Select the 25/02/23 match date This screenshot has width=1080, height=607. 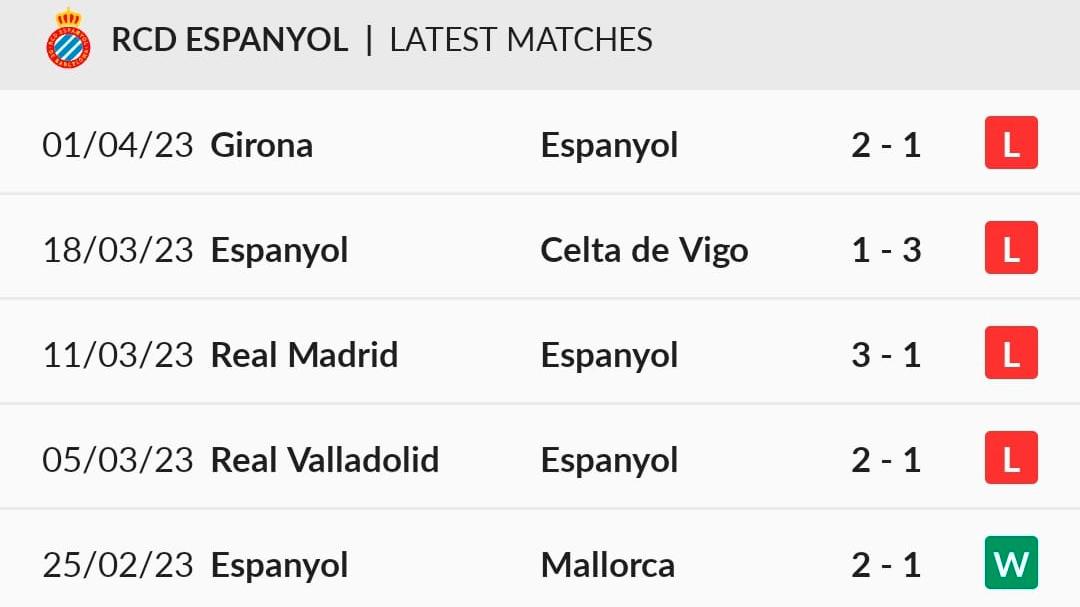coord(118,566)
